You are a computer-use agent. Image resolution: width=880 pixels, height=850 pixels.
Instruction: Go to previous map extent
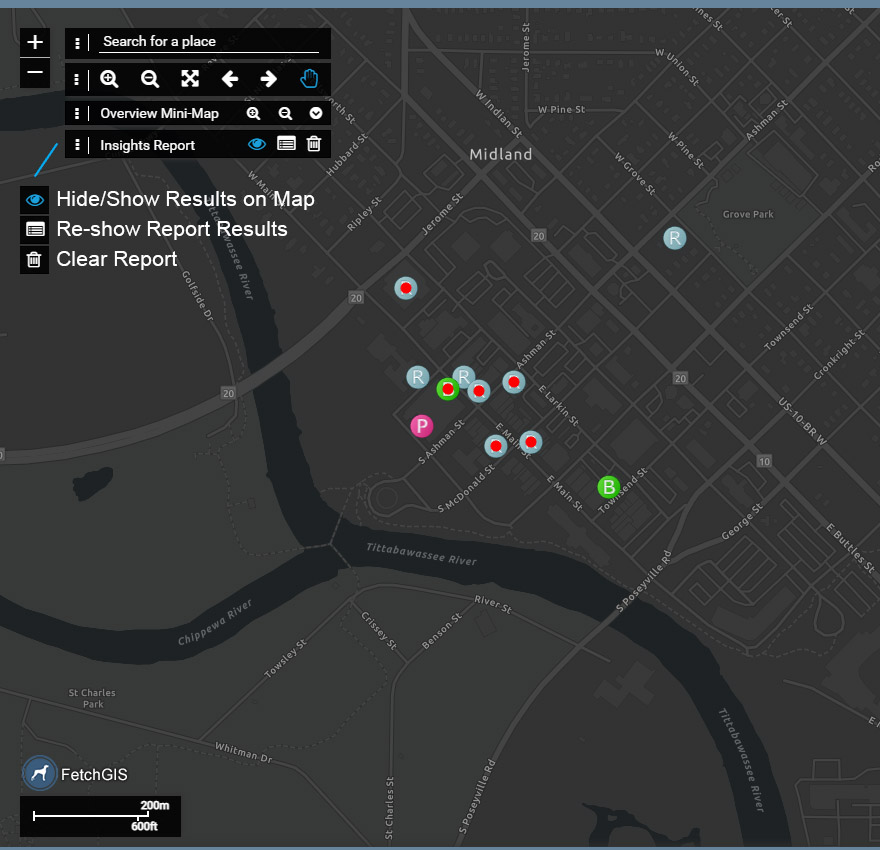click(x=230, y=79)
